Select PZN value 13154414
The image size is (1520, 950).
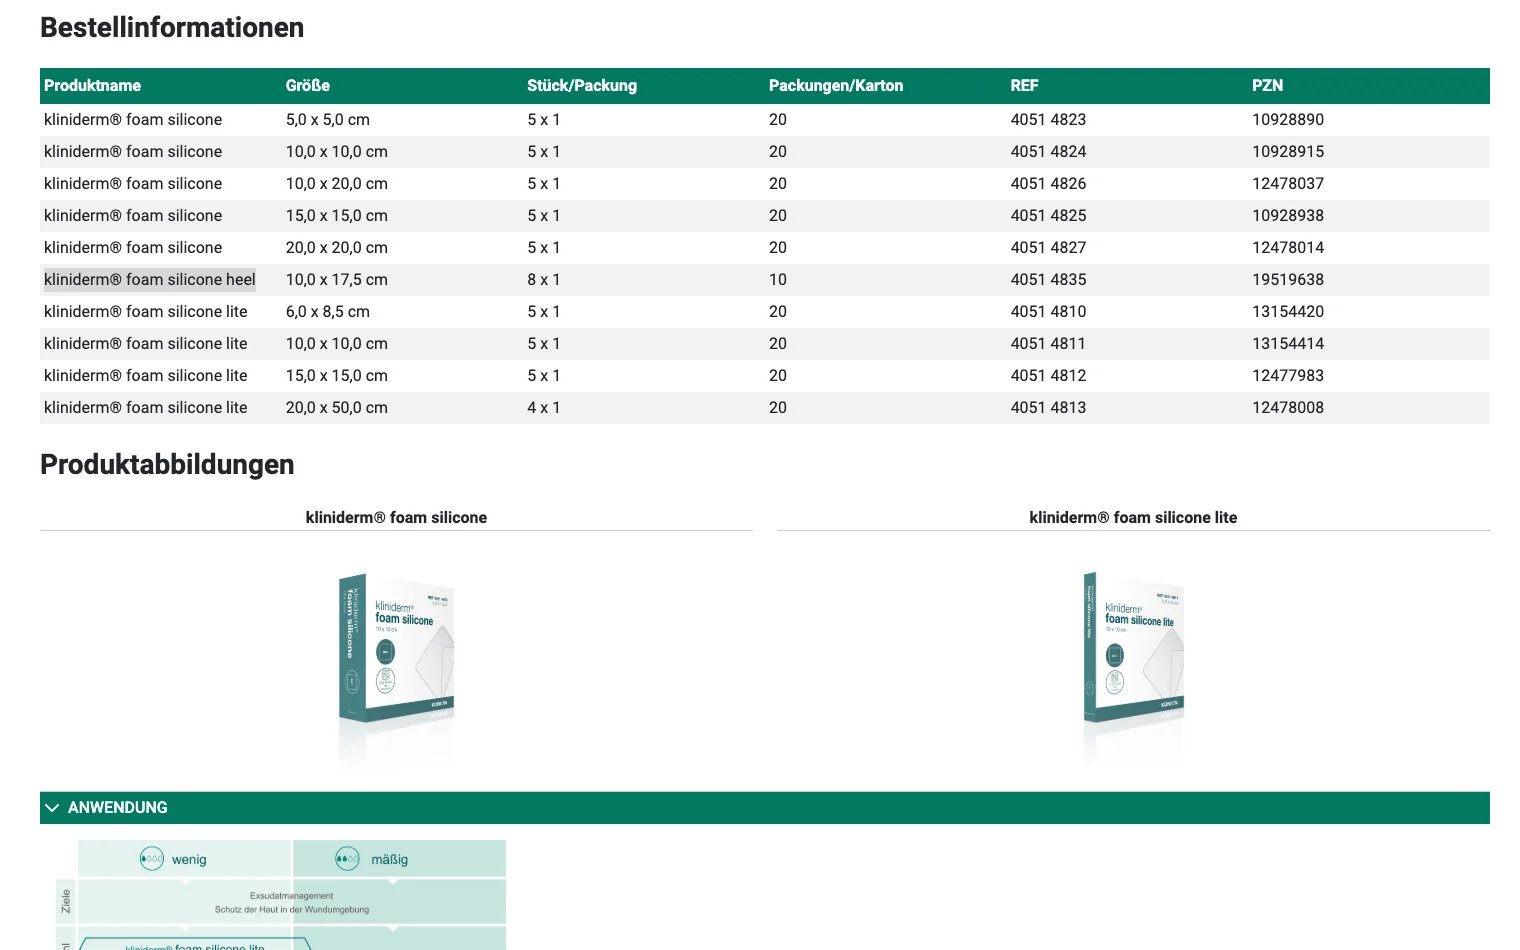(1288, 344)
